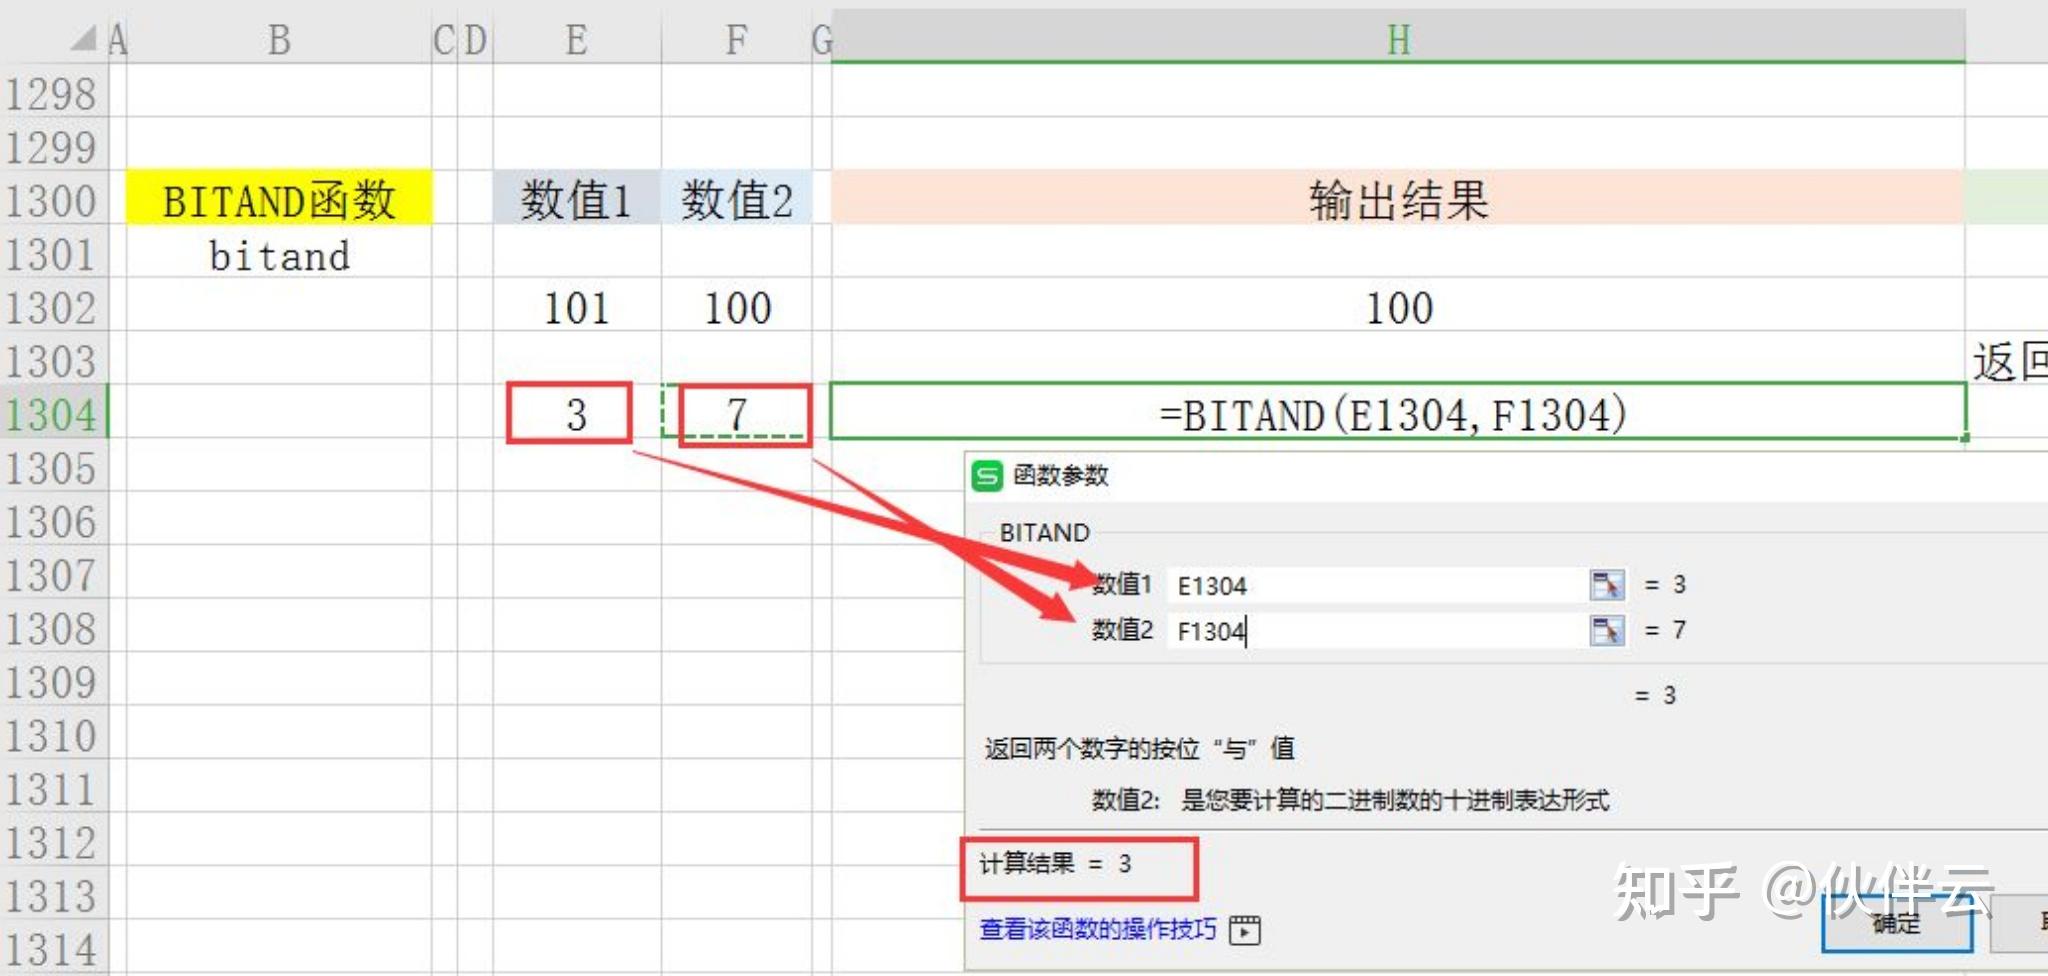Click the range selector icon for 数值2
2048x976 pixels.
[1607, 631]
